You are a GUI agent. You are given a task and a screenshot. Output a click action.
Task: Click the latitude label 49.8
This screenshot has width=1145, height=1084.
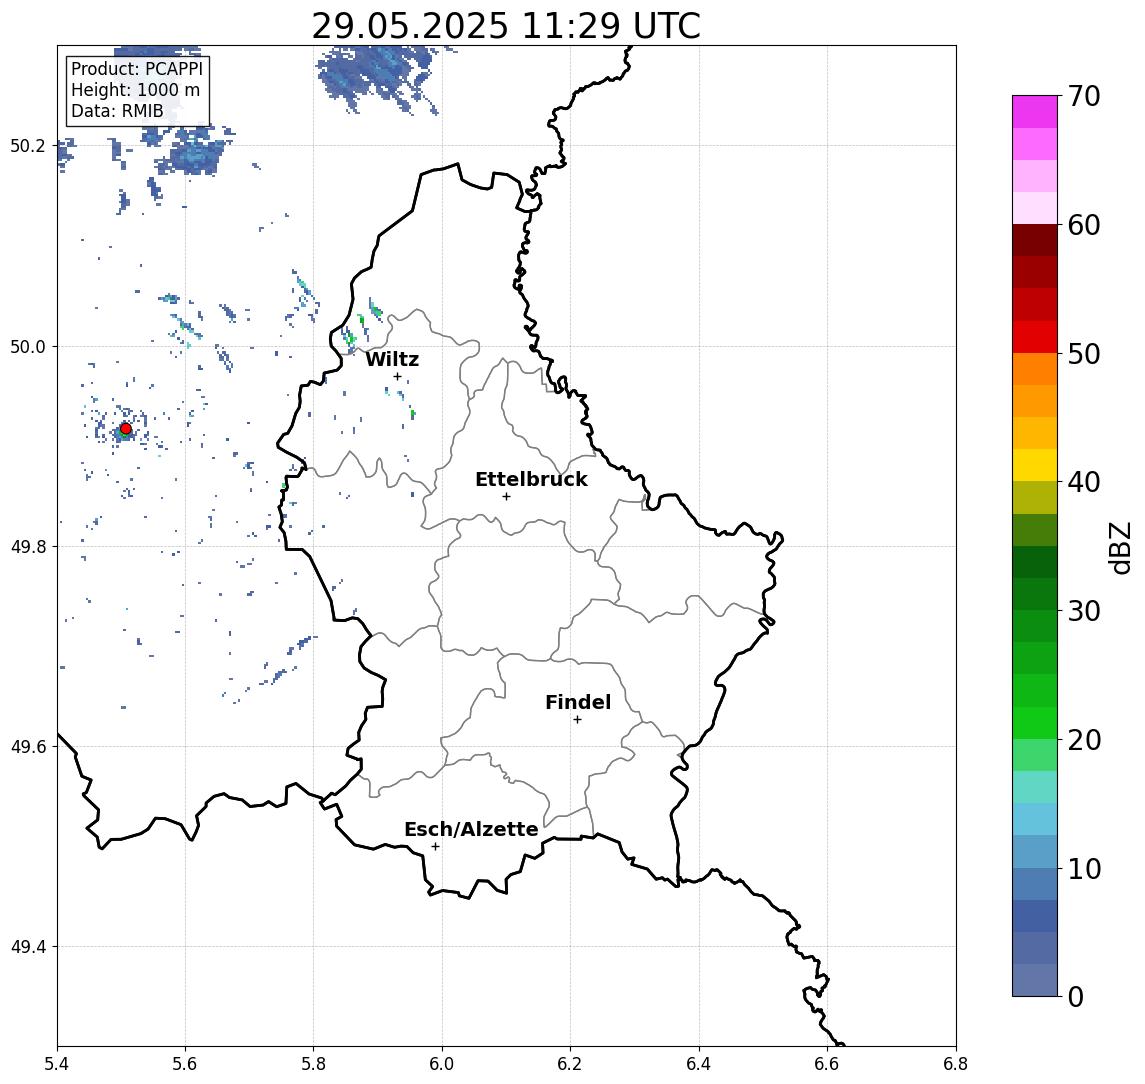click(x=28, y=546)
